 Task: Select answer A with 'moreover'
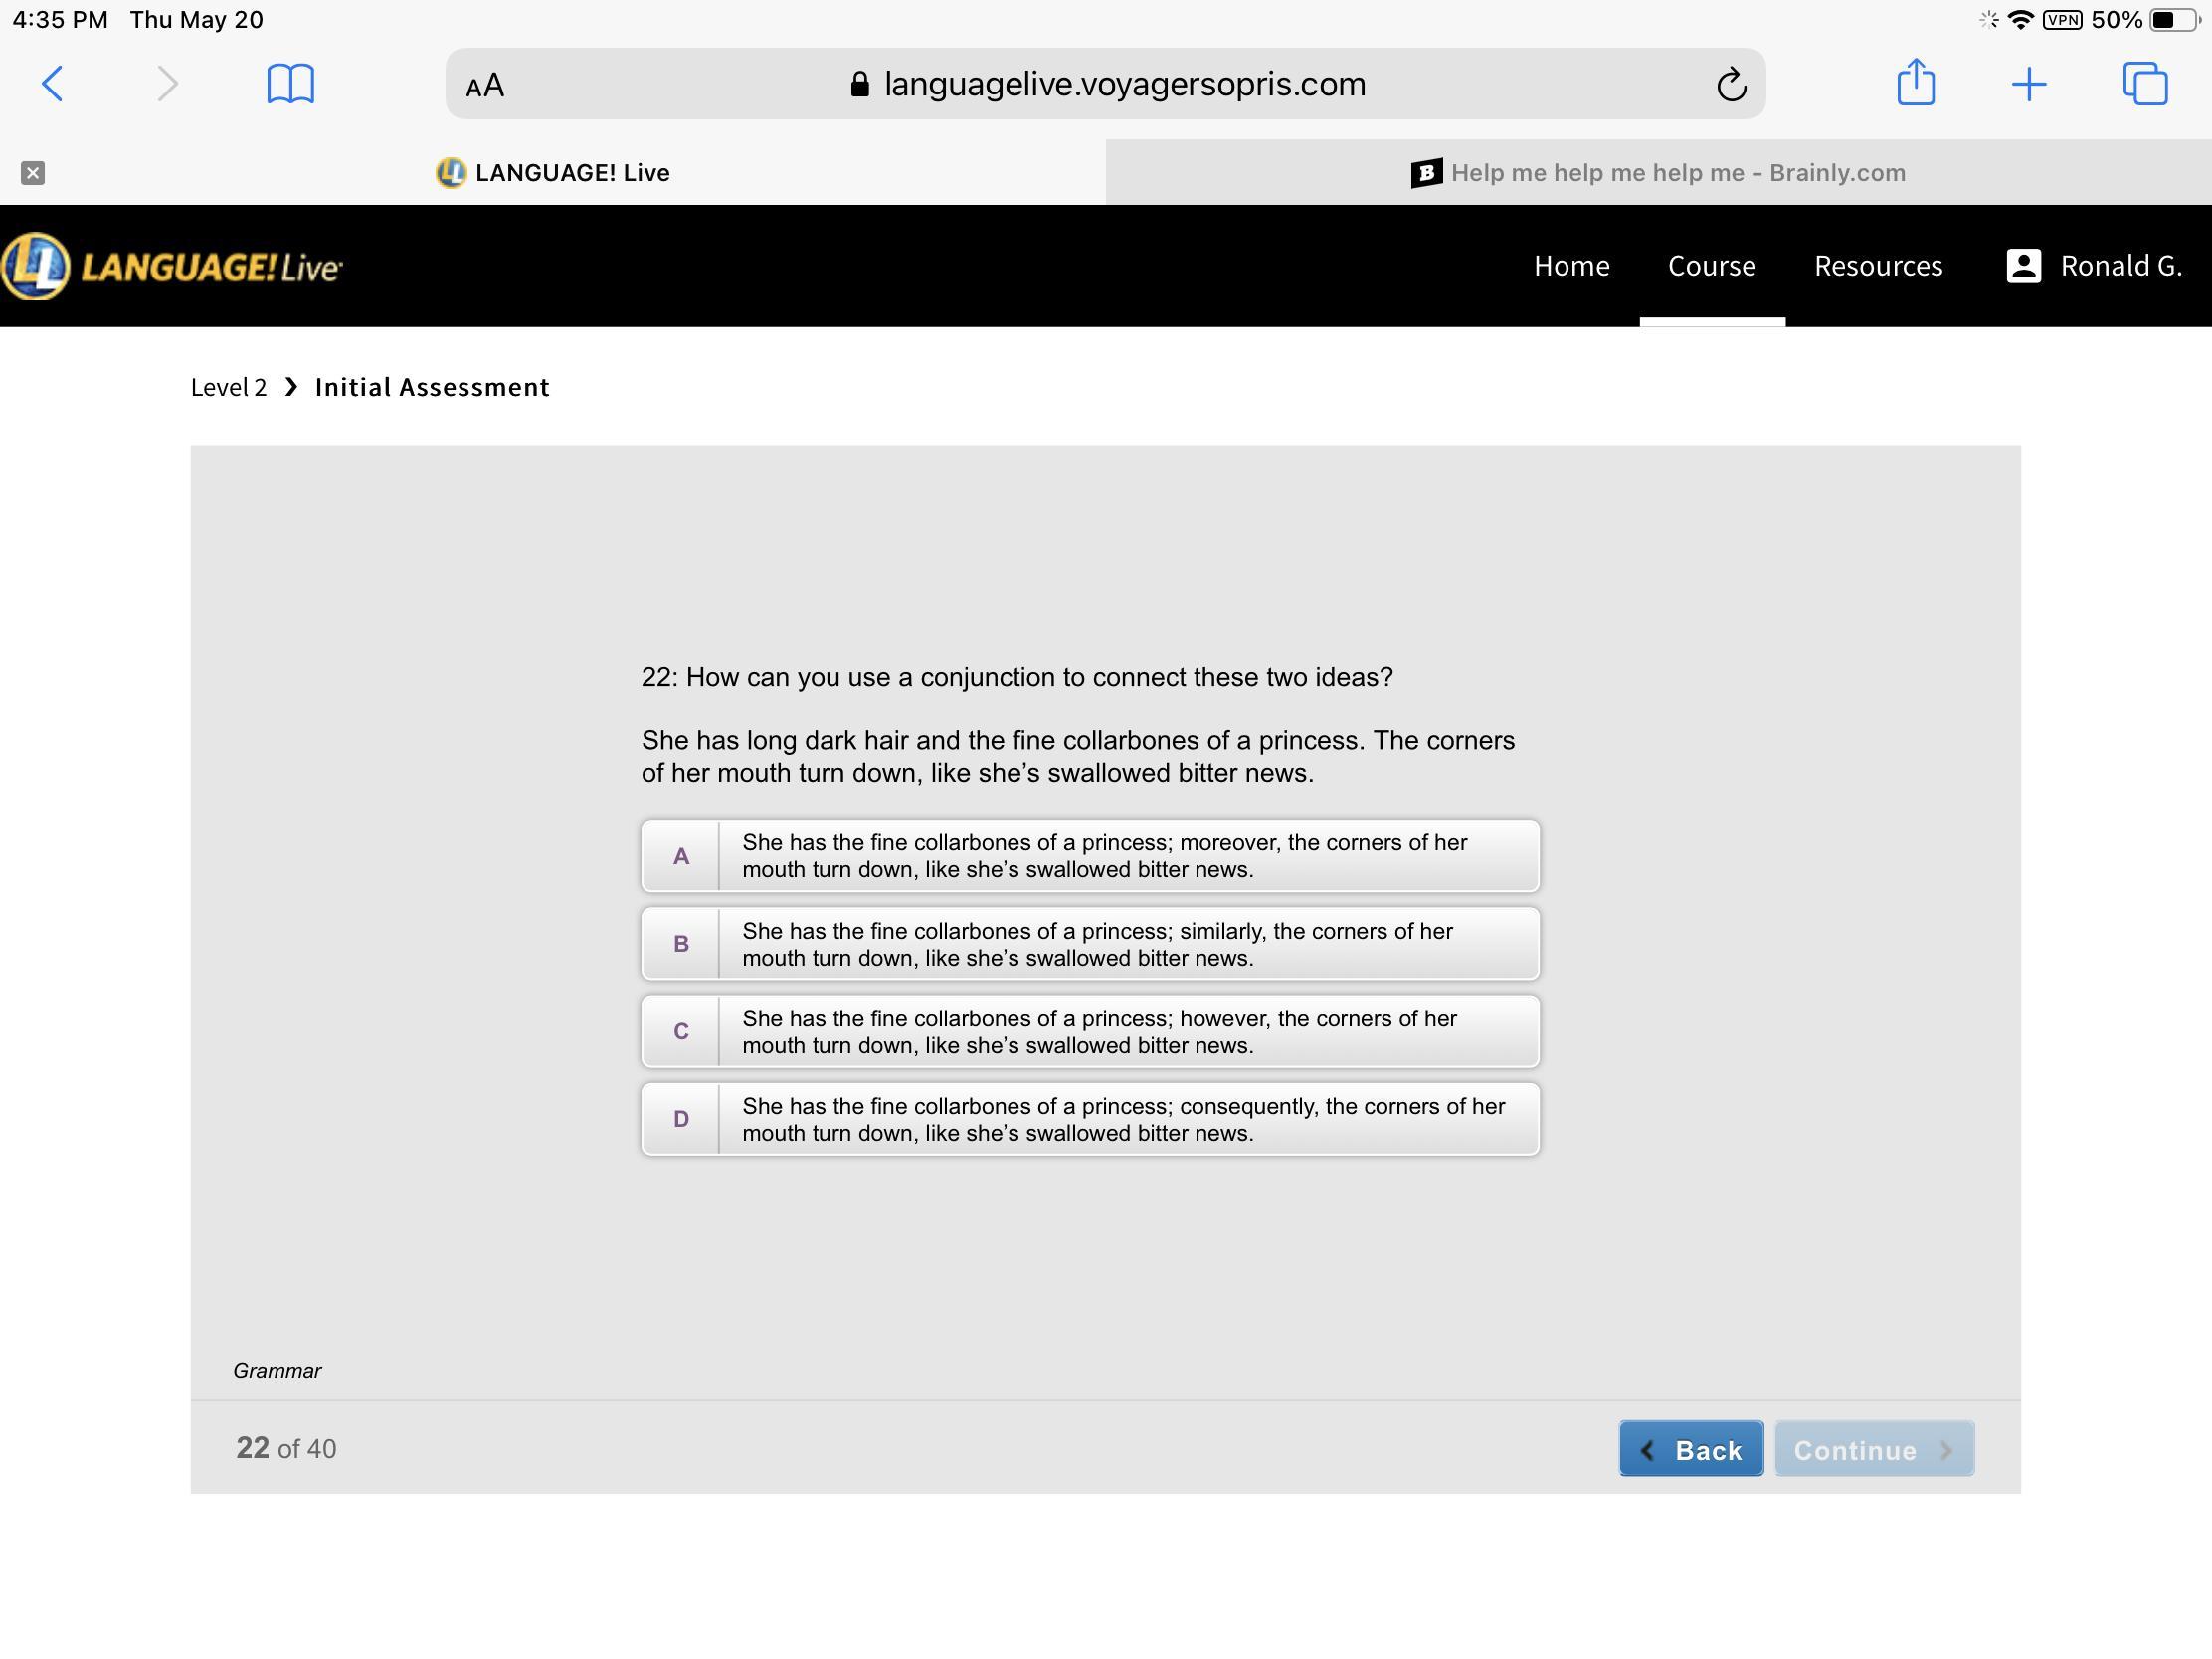1089,856
